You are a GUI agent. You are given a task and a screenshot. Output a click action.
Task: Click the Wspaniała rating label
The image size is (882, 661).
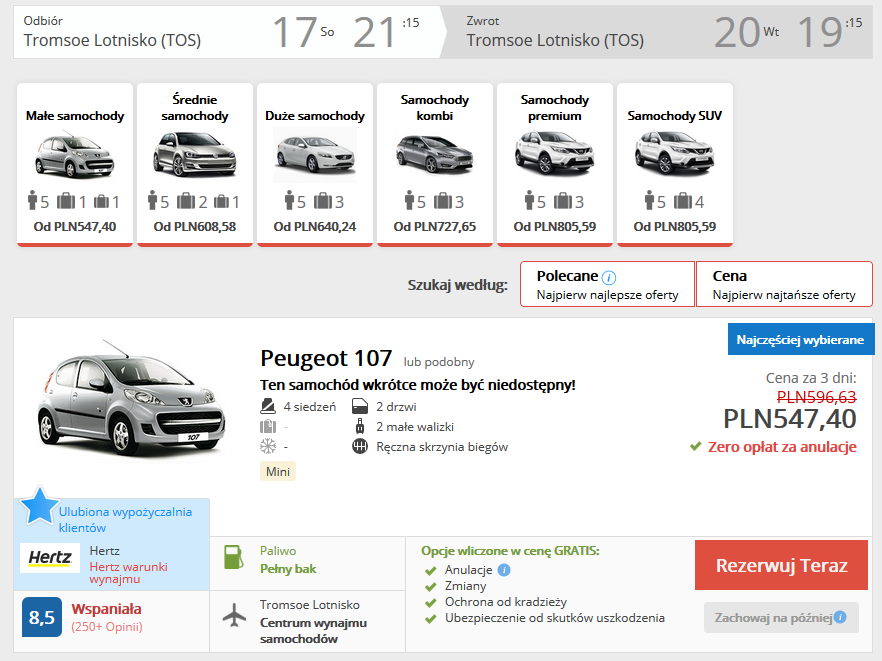click(x=106, y=609)
